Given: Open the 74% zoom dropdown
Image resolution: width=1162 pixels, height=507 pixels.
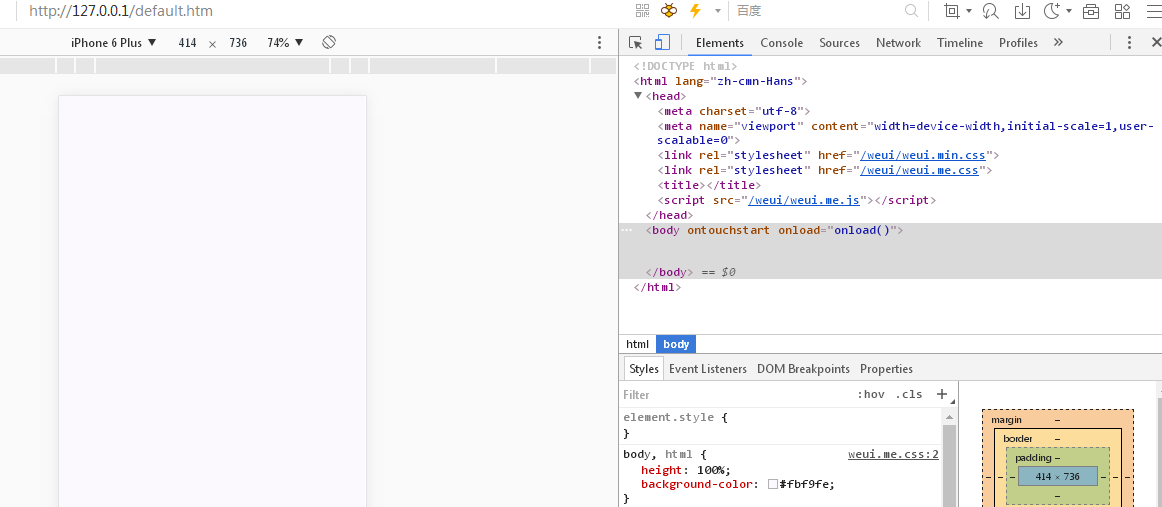Looking at the screenshot, I should click(285, 43).
